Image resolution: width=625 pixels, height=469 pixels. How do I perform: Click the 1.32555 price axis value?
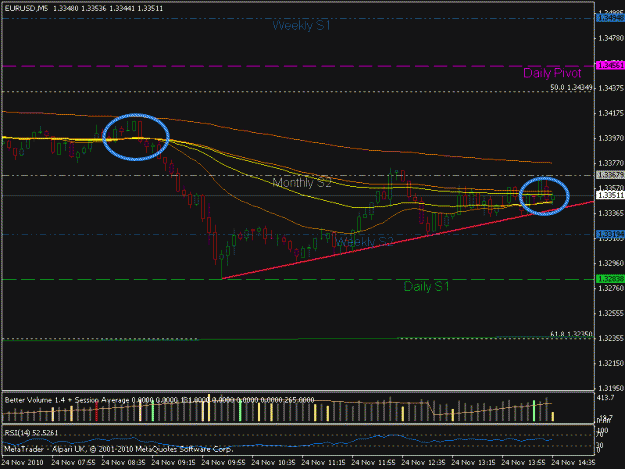(611, 313)
